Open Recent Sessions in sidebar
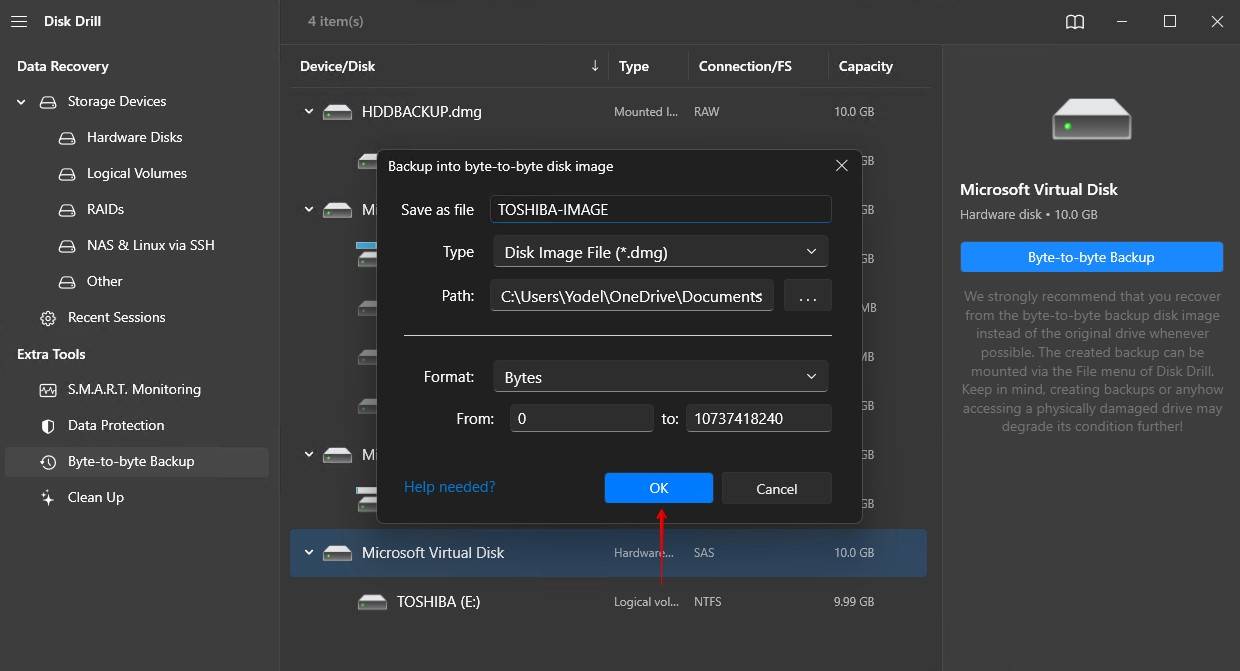 (x=116, y=317)
